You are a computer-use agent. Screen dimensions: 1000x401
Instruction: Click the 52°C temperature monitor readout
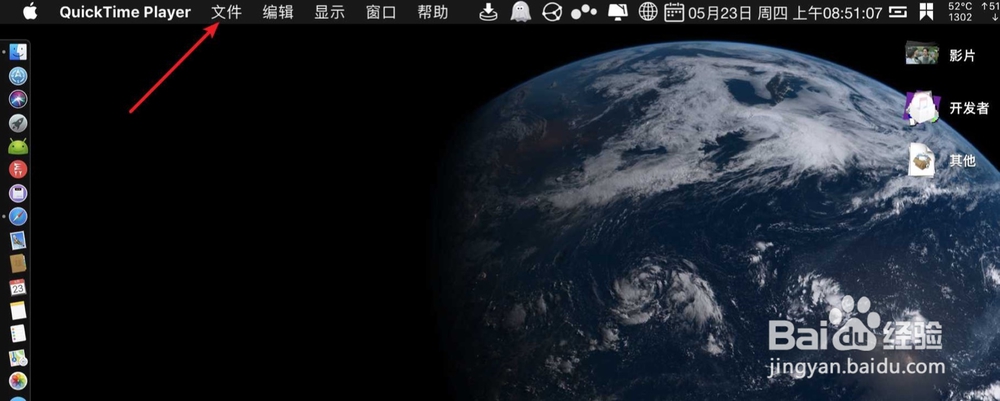(960, 11)
